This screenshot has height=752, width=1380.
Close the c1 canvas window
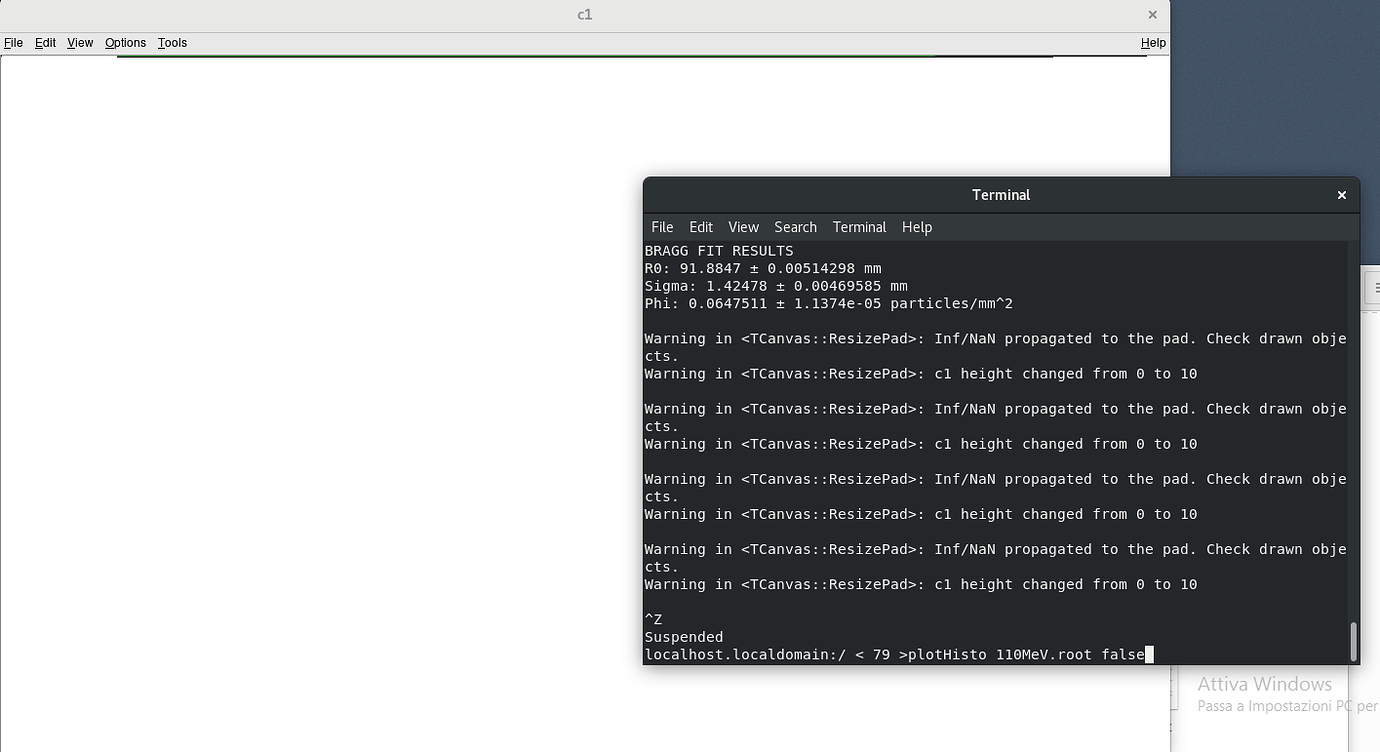click(x=1152, y=15)
